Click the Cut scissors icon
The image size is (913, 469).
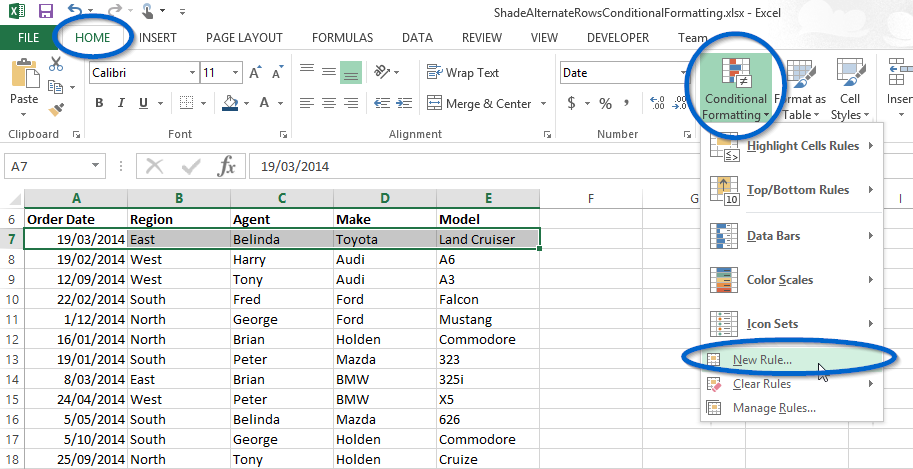[56, 64]
